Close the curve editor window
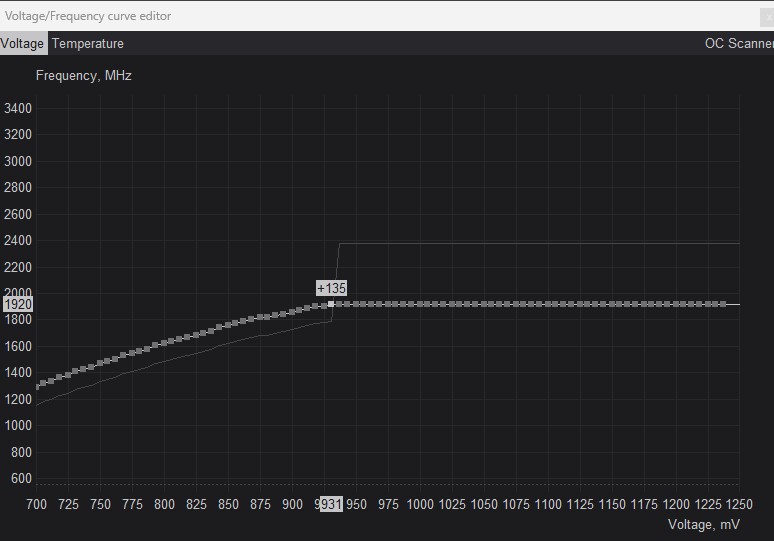Viewport: 774px width, 541px height. pyautogui.click(x=768, y=17)
